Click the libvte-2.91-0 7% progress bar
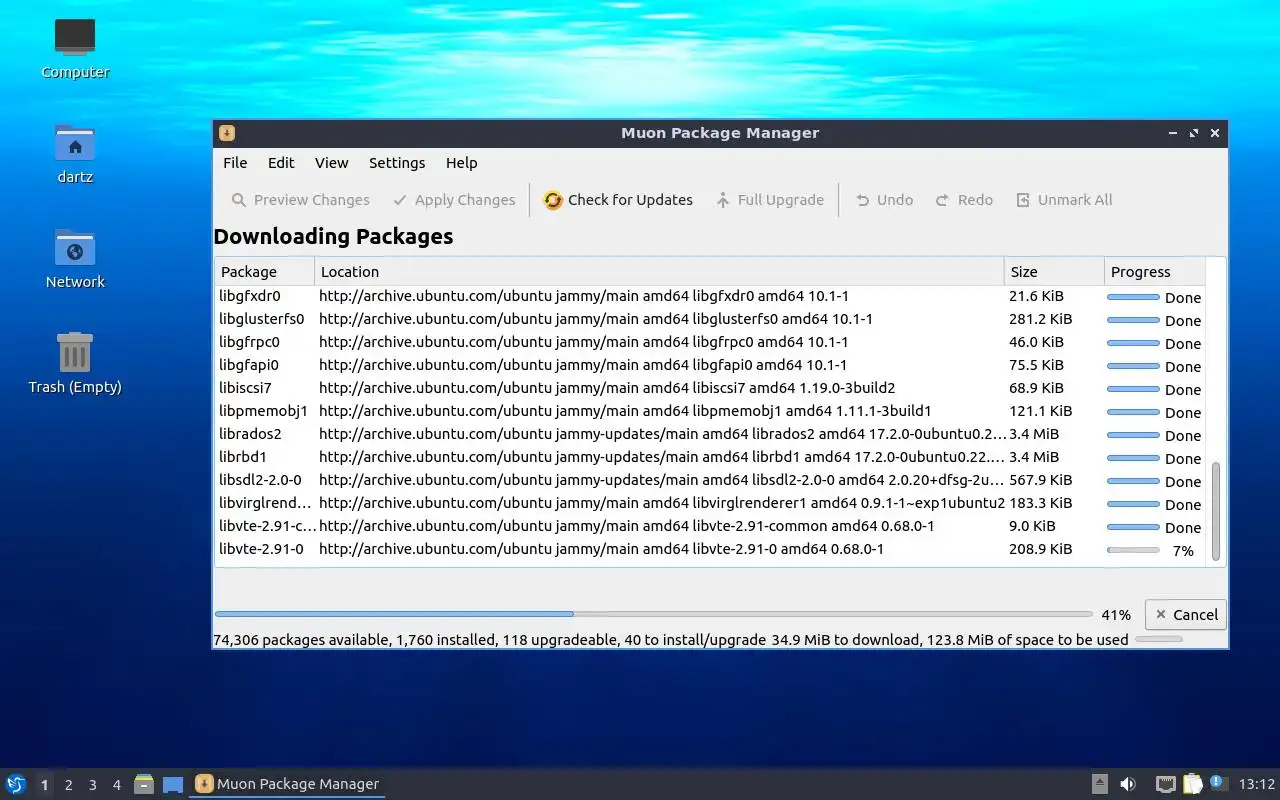 point(1133,550)
